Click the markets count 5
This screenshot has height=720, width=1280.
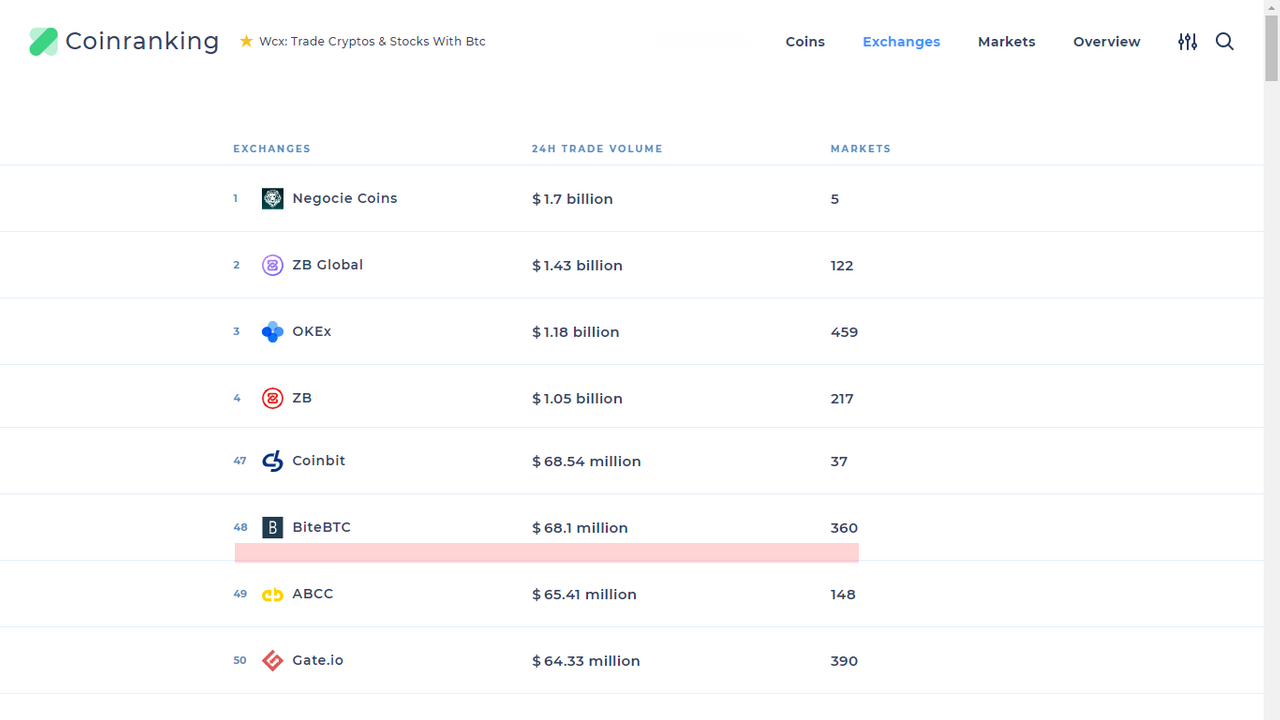835,199
